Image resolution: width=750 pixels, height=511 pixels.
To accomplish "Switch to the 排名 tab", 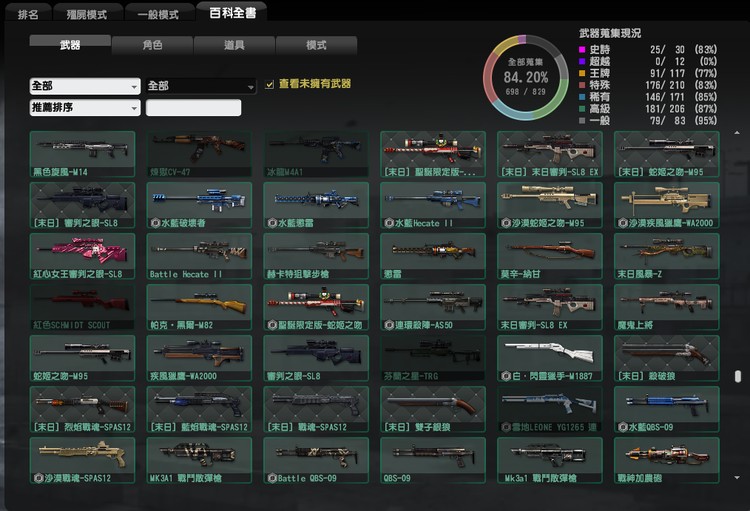I will point(28,14).
